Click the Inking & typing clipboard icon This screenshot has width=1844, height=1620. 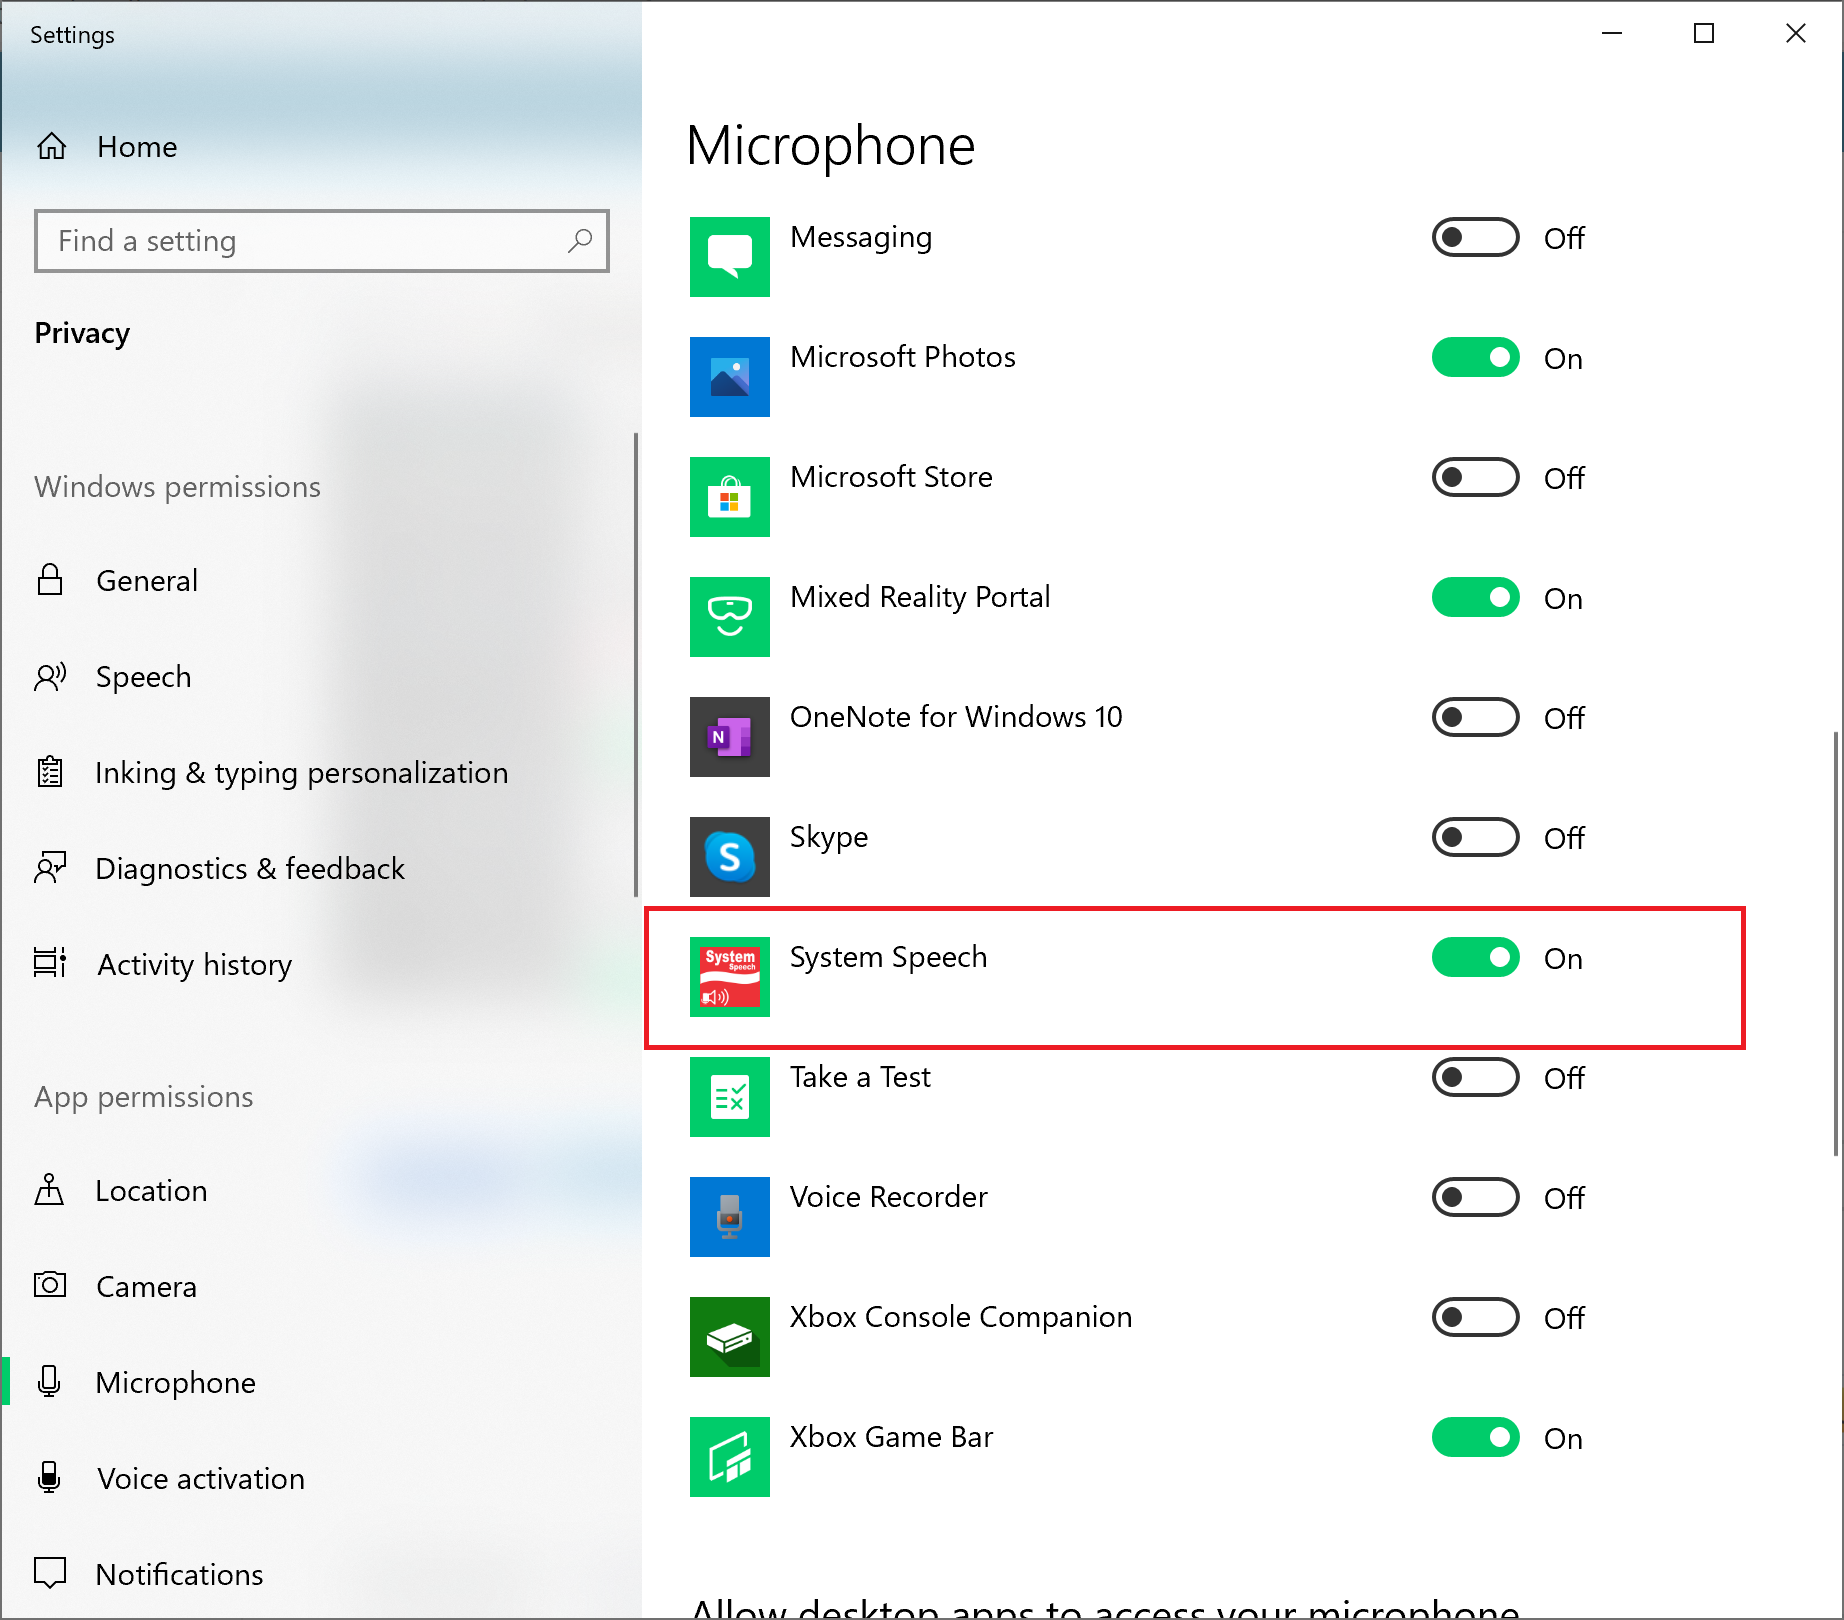50,772
